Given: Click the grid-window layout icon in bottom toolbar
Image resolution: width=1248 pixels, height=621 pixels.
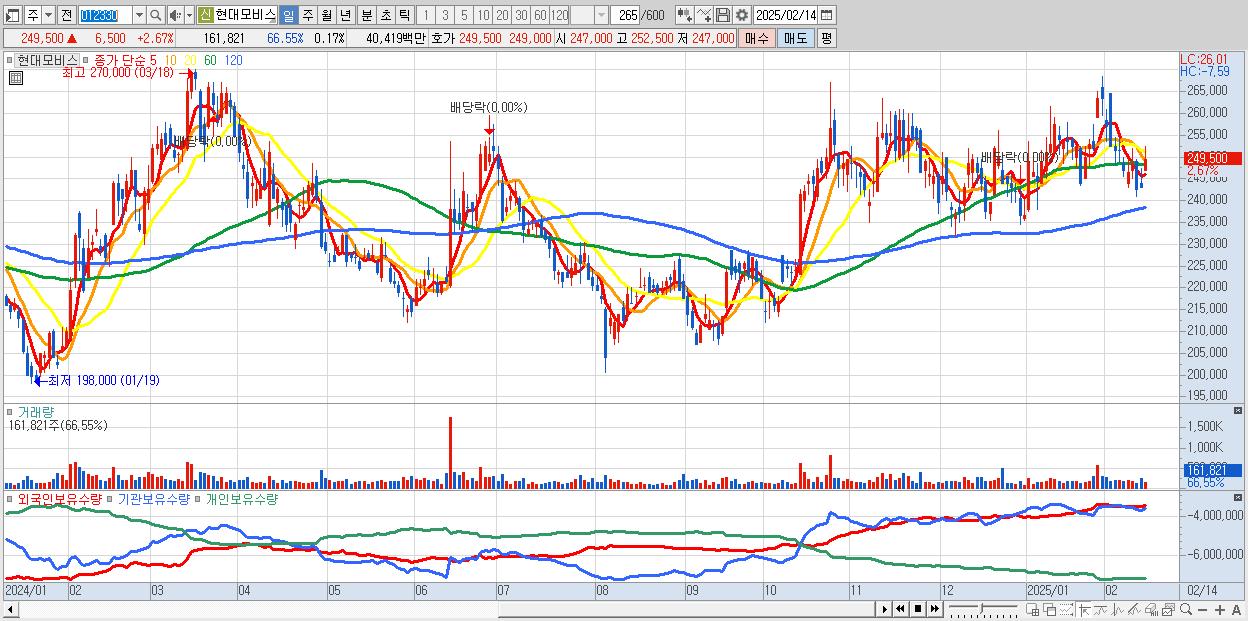Looking at the screenshot, I should coord(1032,610).
